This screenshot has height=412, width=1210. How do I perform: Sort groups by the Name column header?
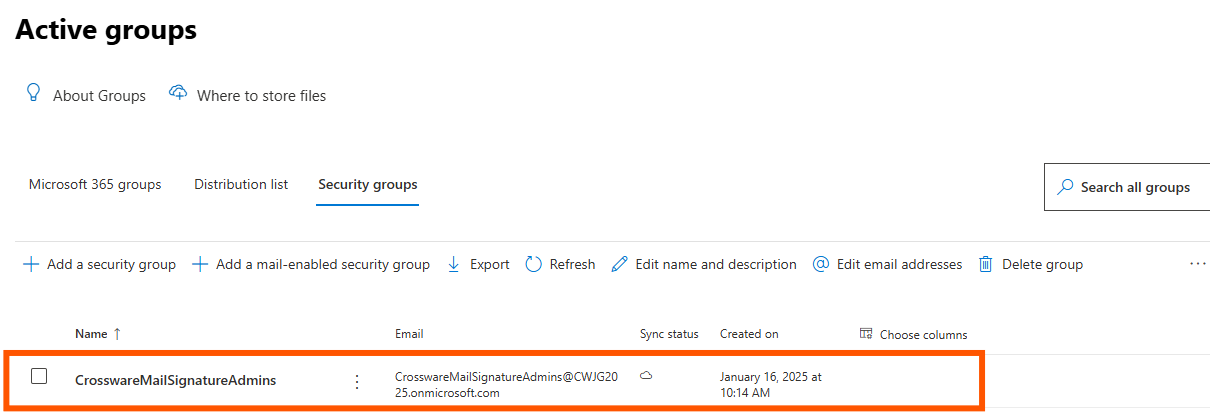(x=91, y=334)
